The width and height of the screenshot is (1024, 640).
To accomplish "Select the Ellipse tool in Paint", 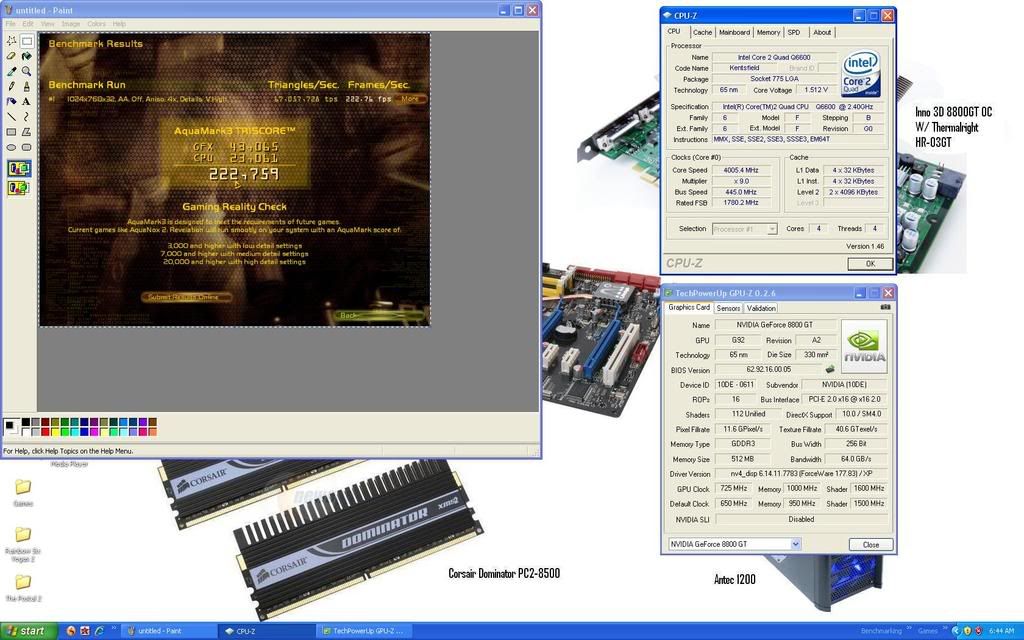I will pos(11,147).
